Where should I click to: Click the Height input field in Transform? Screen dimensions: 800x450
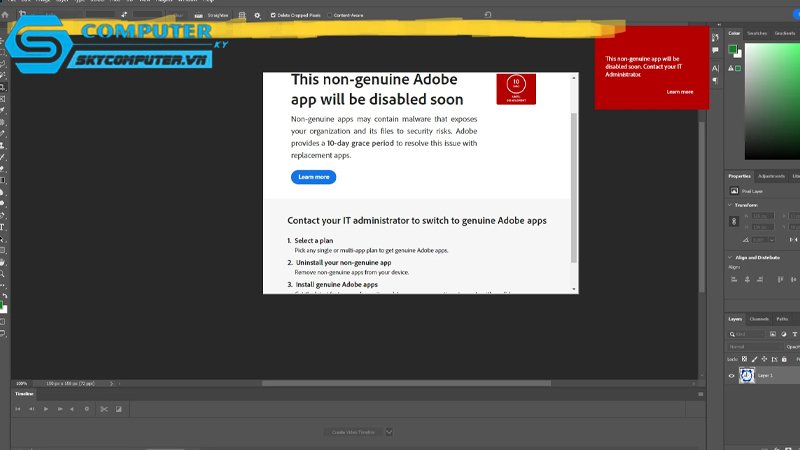762,227
